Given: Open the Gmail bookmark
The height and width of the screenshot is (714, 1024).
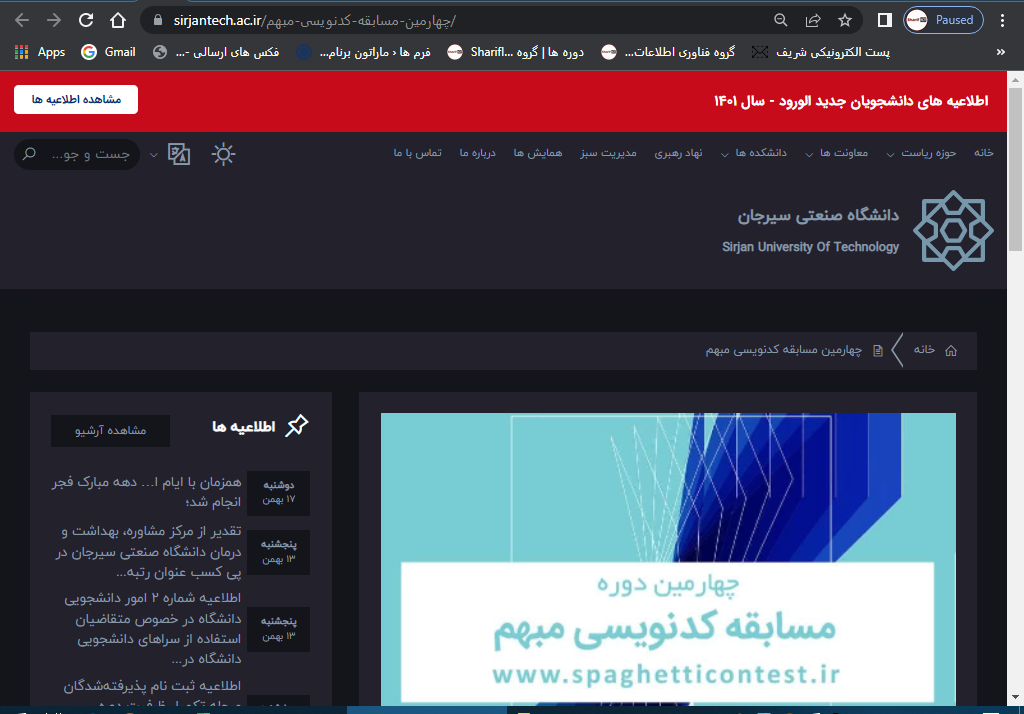Looking at the screenshot, I should [109, 52].
